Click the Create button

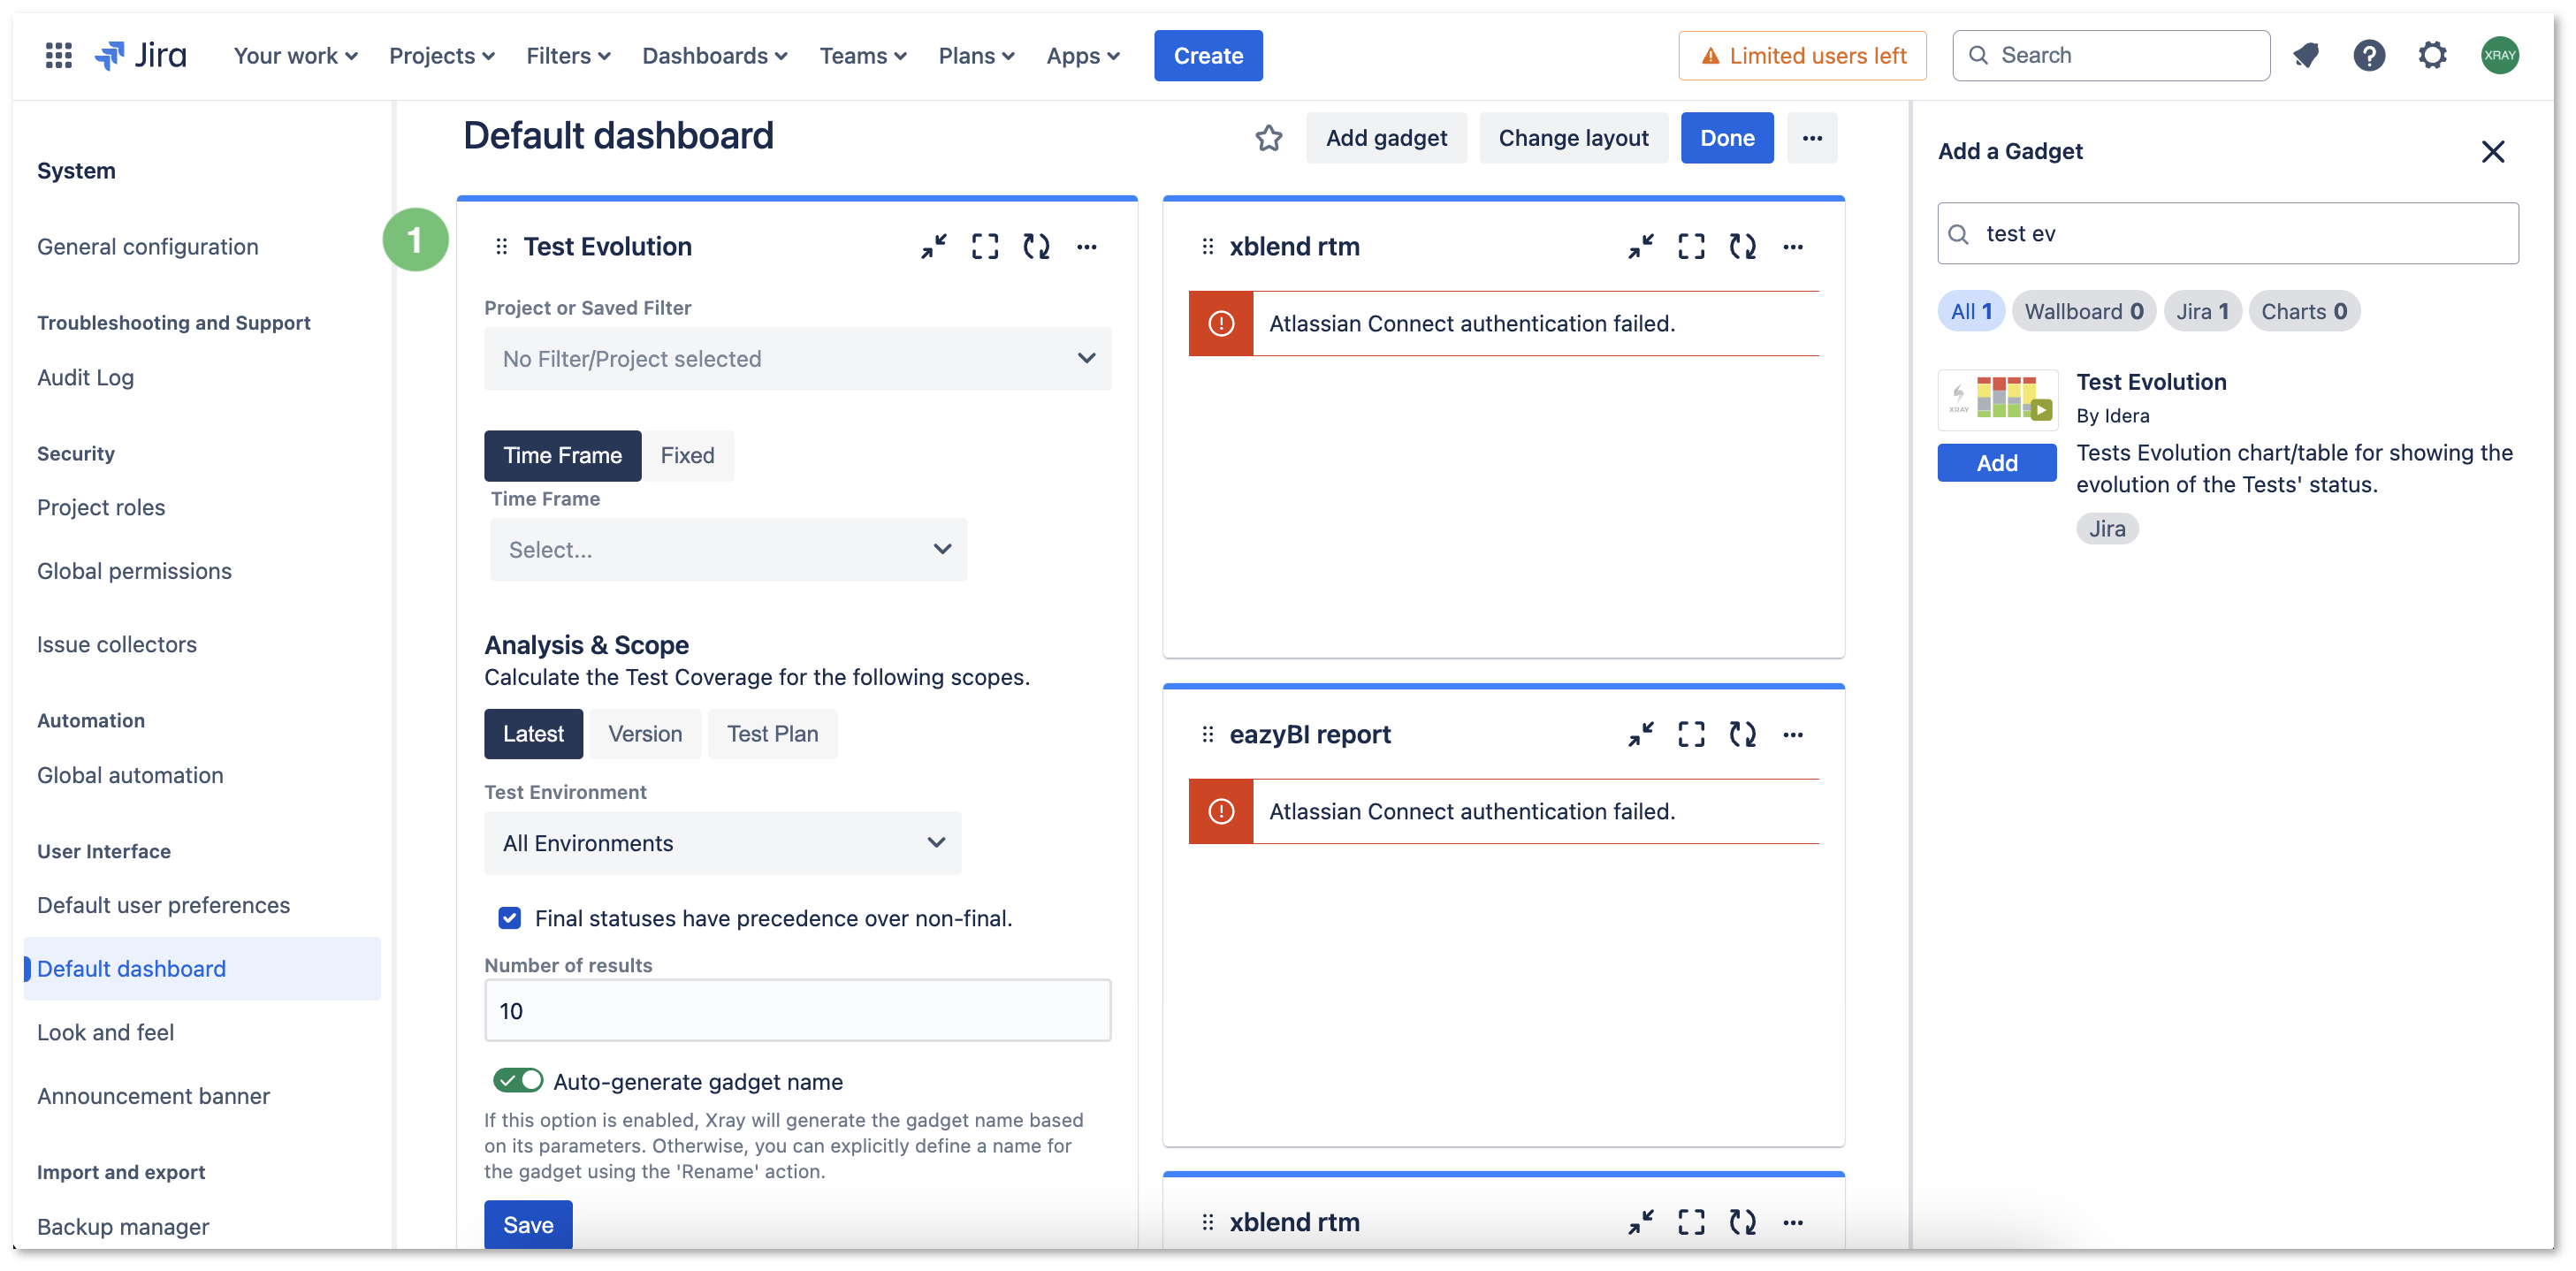(1208, 56)
